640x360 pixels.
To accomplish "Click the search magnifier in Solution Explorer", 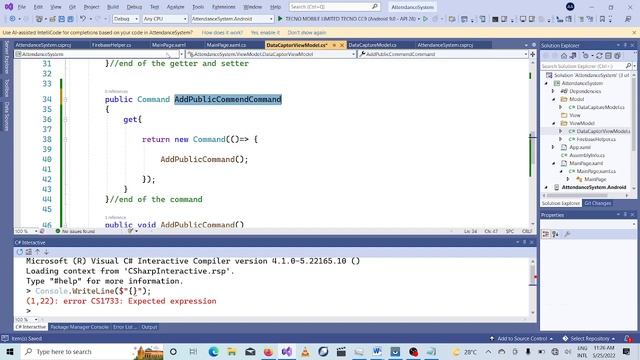I will 628,66.
